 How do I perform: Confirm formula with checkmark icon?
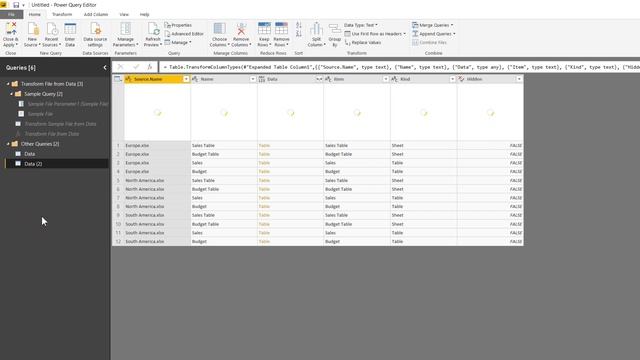point(136,67)
